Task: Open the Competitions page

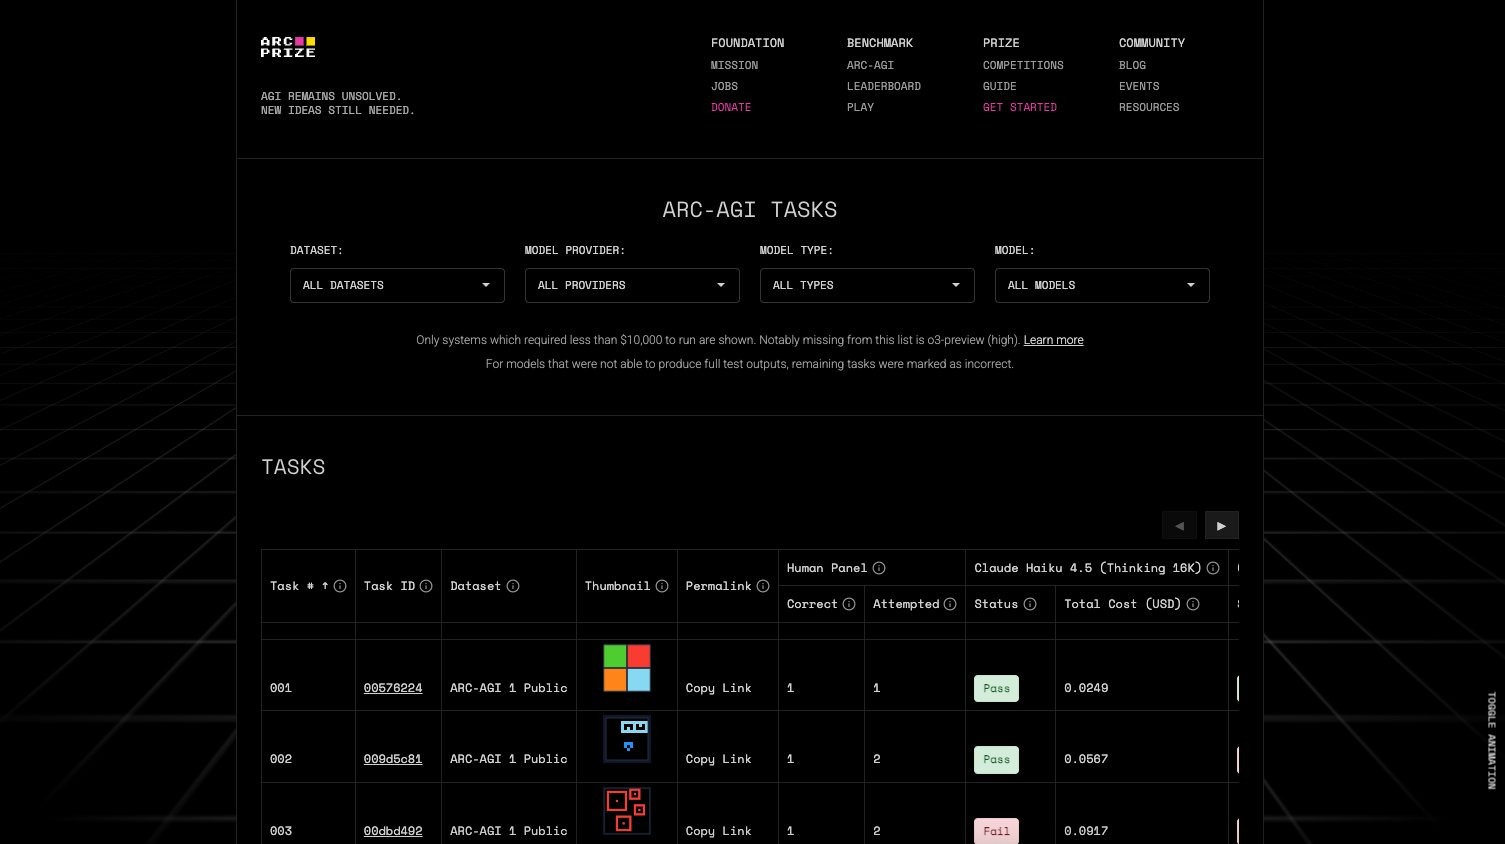Action: tap(1023, 65)
